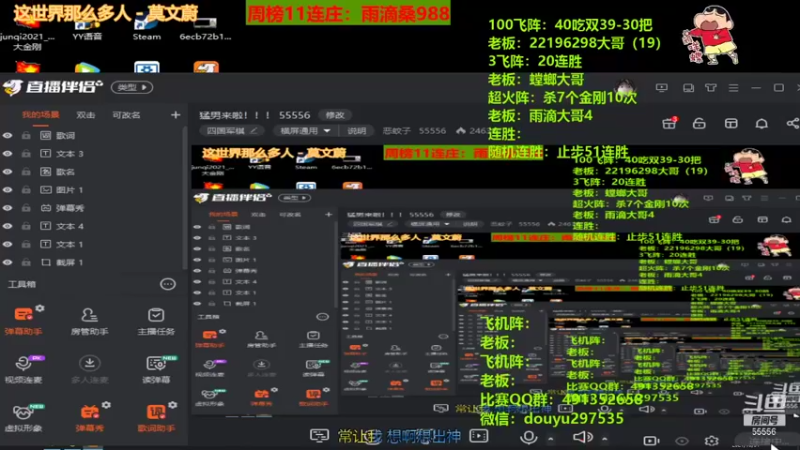800x450 pixels.
Task: Hide the 弹幕秀 source layer
Action: click(x=7, y=208)
